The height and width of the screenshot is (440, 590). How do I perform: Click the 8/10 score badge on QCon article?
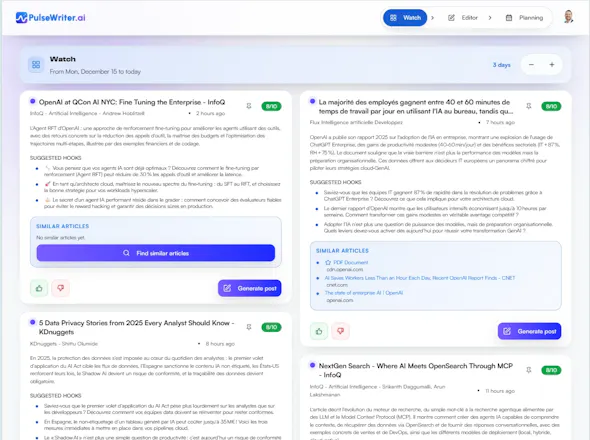(x=271, y=107)
